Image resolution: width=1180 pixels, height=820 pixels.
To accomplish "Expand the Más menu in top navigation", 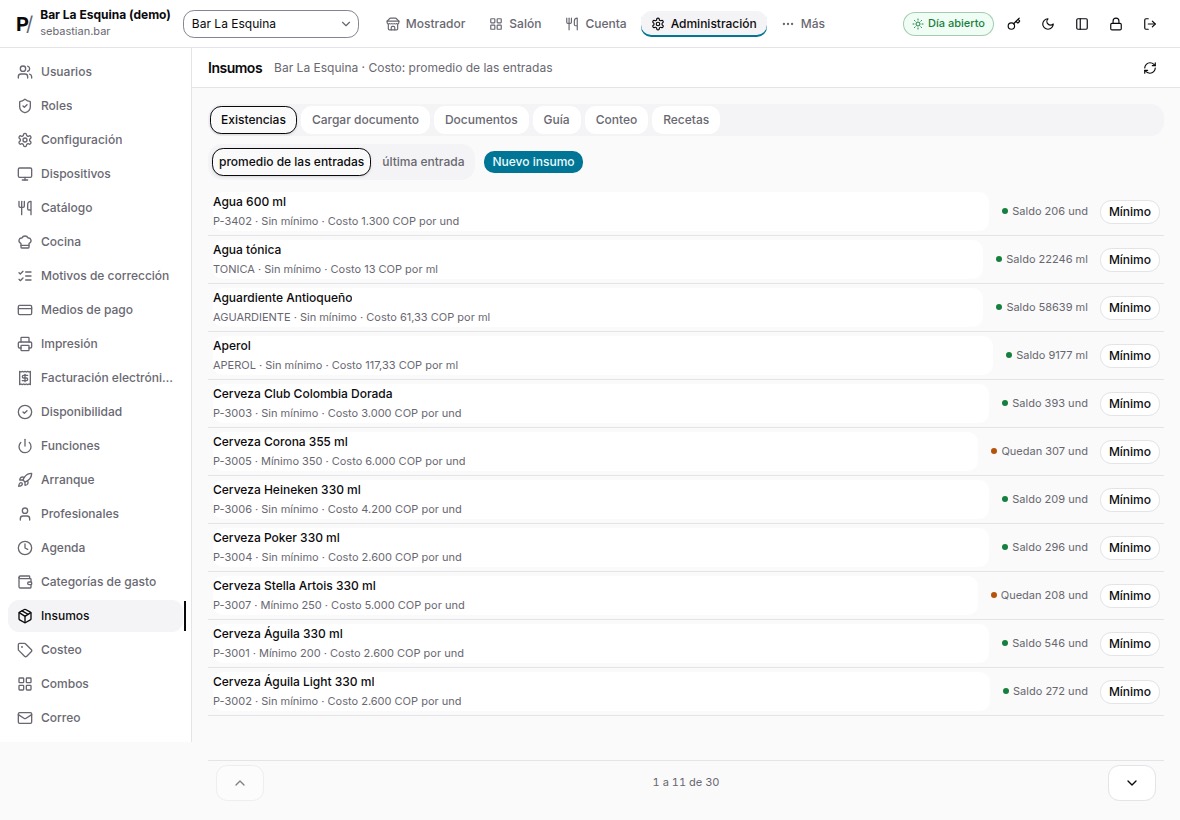I will pyautogui.click(x=803, y=24).
